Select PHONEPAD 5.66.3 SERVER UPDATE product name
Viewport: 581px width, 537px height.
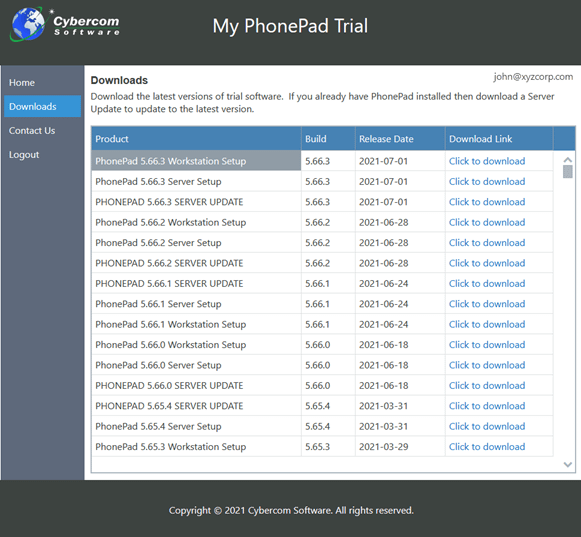click(x=169, y=202)
